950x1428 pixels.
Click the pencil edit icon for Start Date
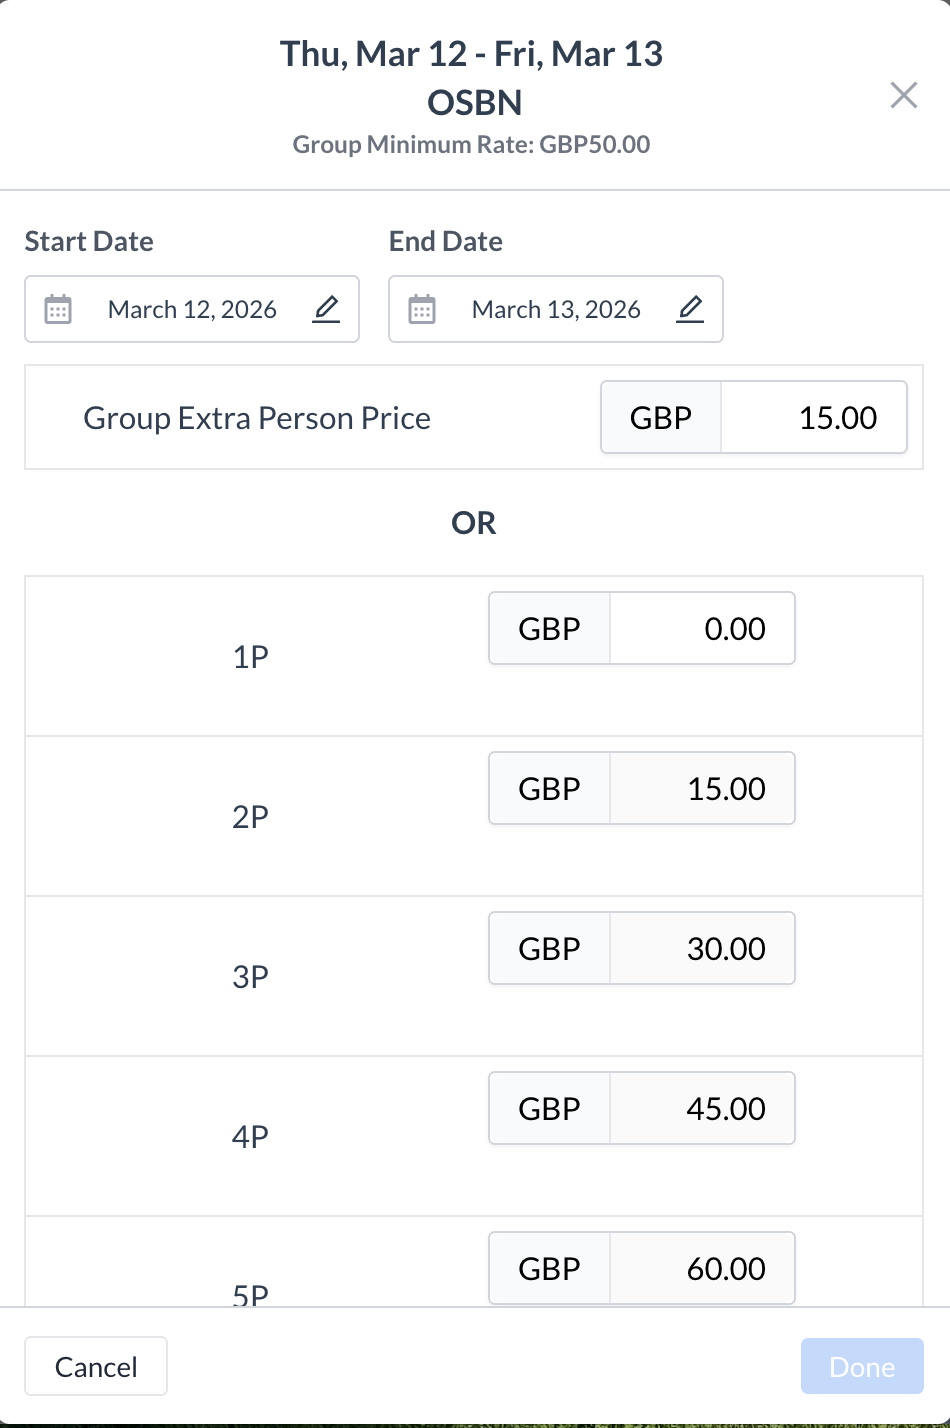[327, 309]
